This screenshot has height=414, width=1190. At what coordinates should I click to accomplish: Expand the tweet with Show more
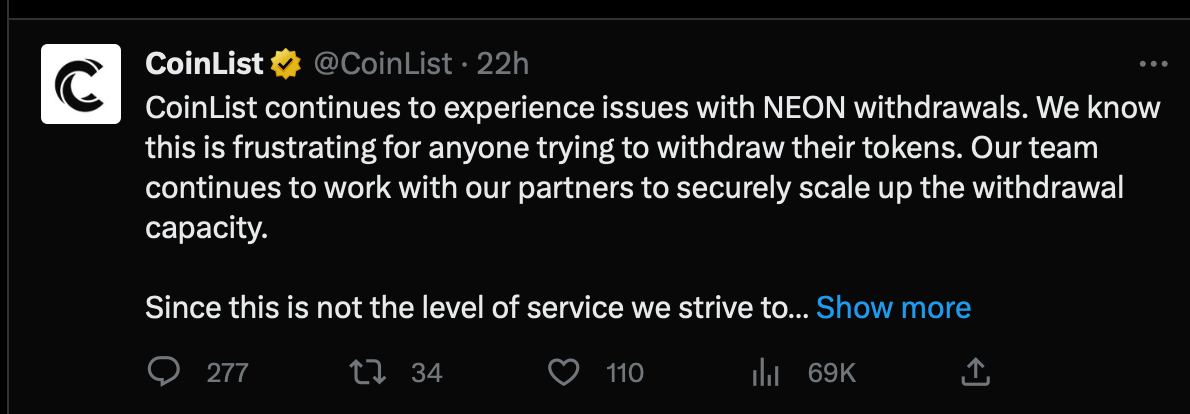893,307
